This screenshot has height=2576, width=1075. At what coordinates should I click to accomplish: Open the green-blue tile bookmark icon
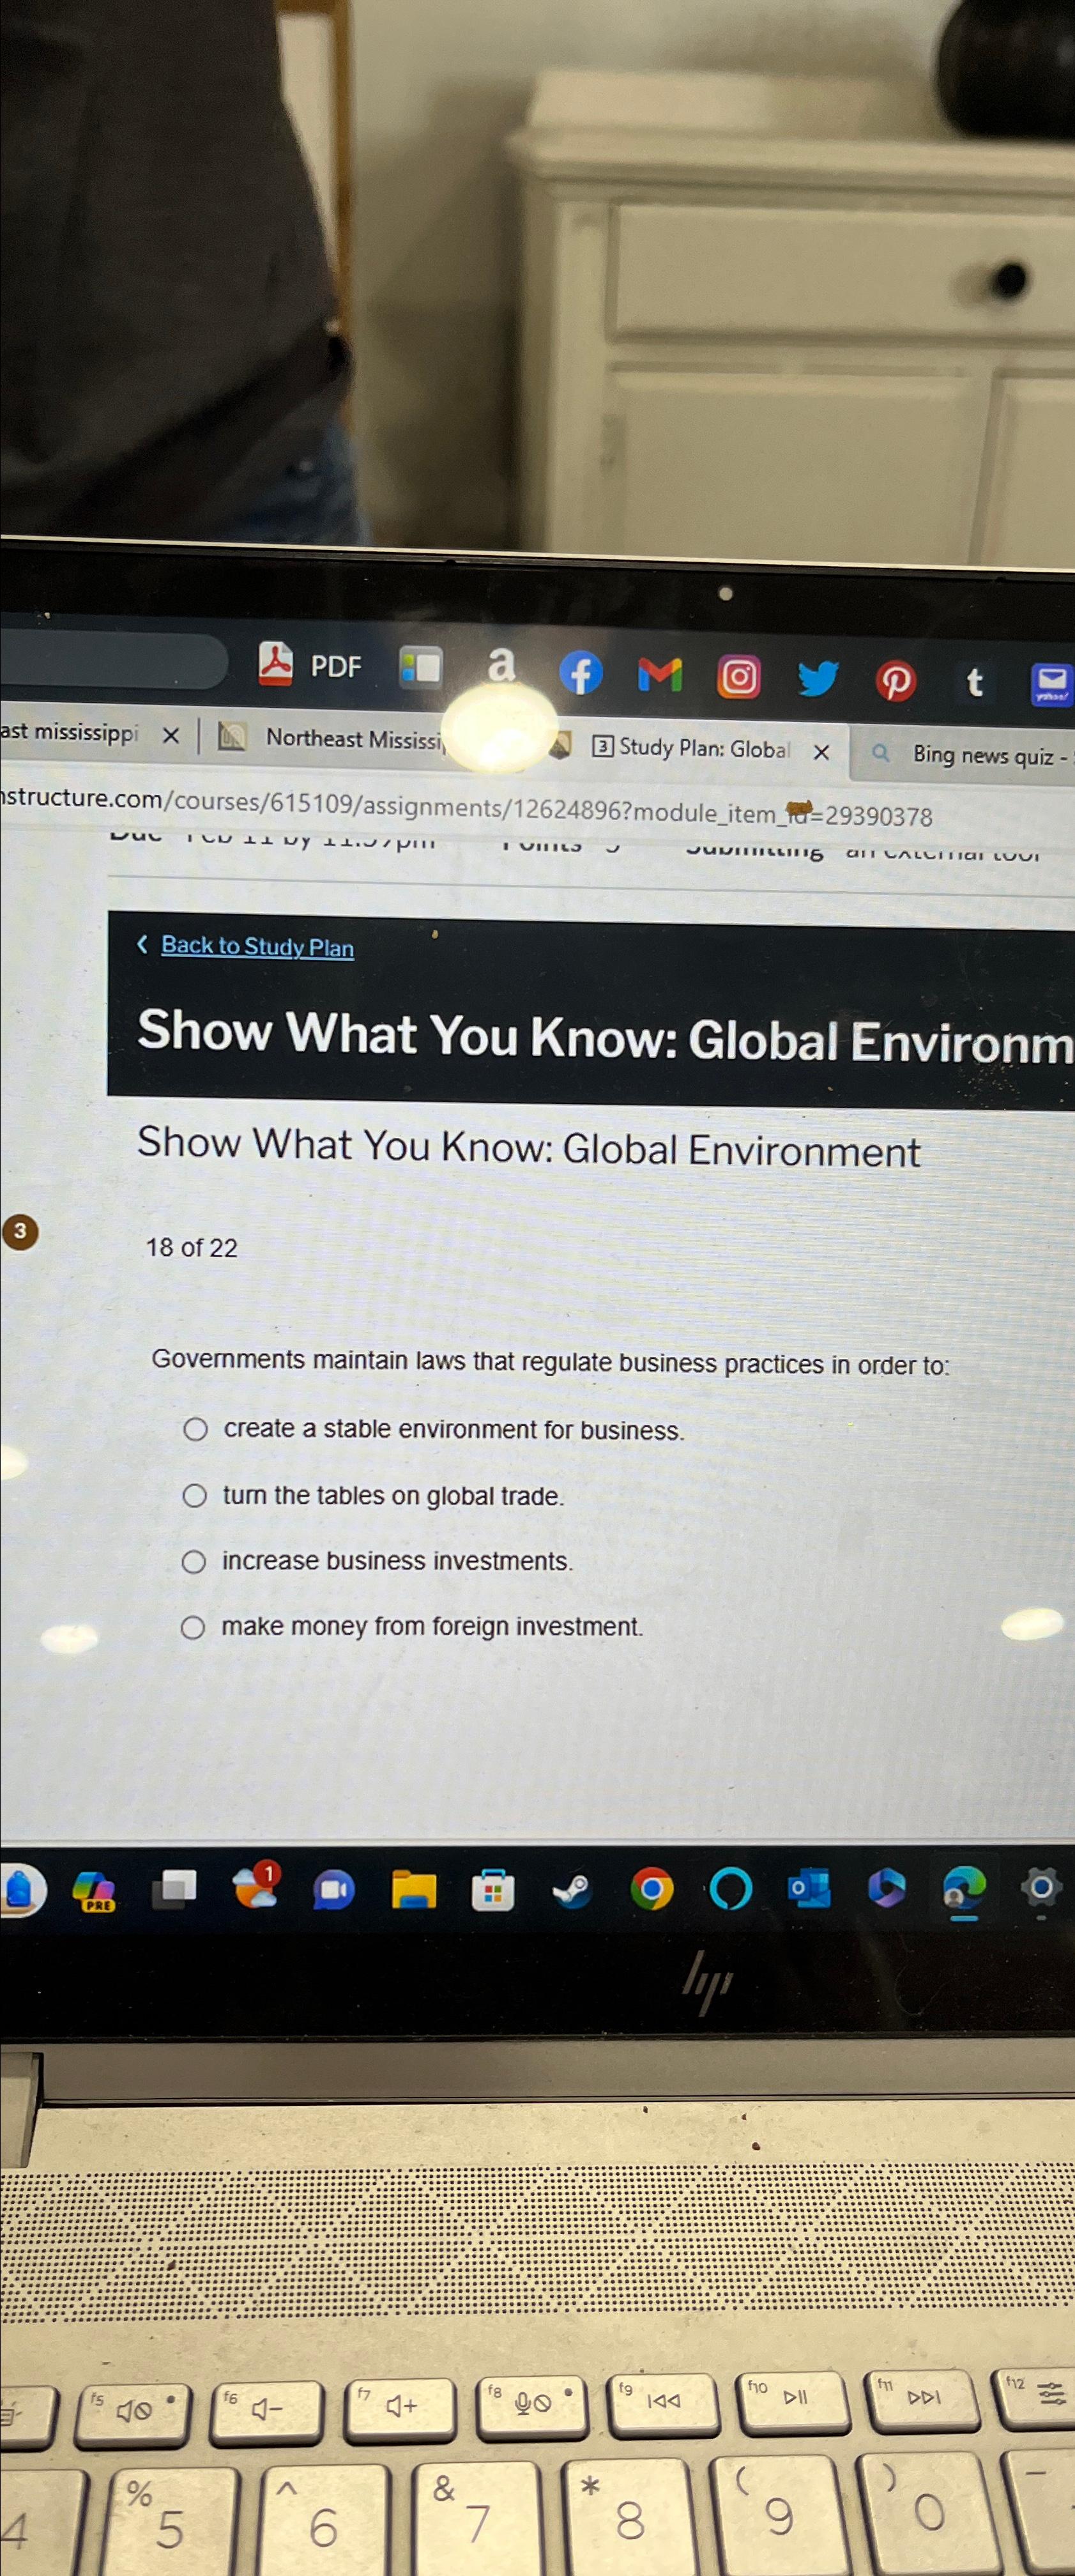tap(420, 667)
